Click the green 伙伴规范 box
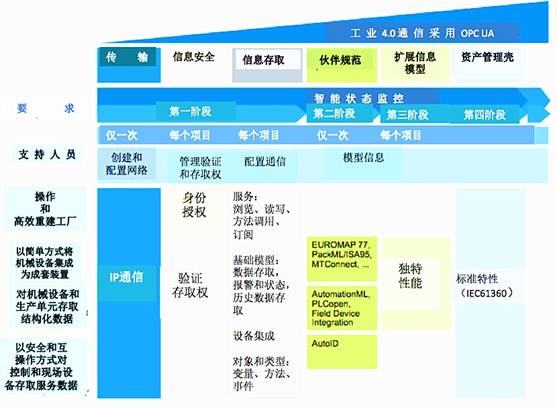This screenshot has width=557, height=408. coord(342,65)
